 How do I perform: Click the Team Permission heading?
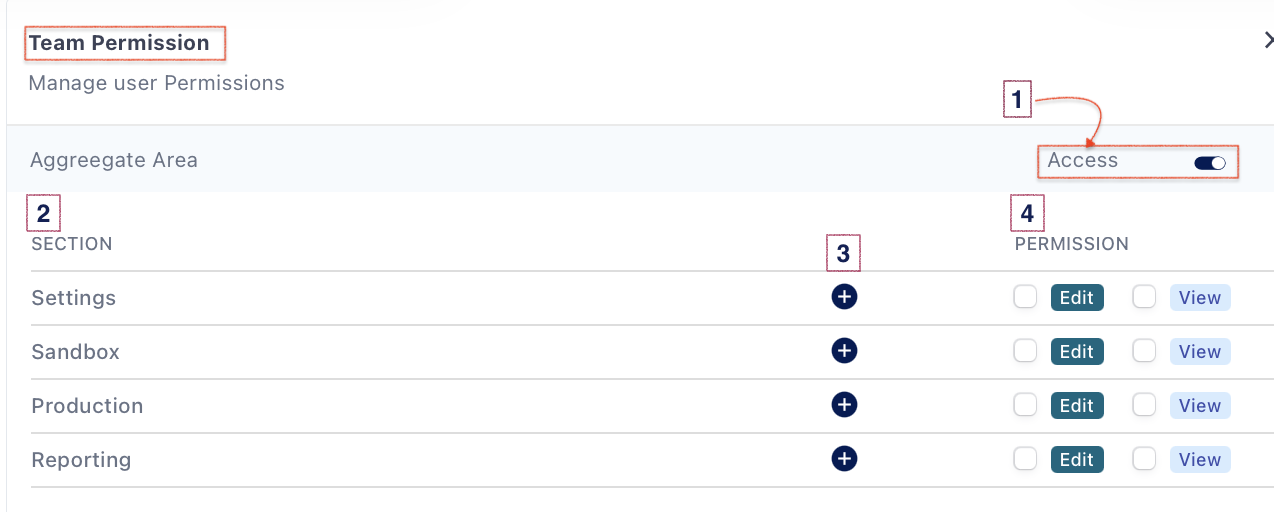coord(119,43)
